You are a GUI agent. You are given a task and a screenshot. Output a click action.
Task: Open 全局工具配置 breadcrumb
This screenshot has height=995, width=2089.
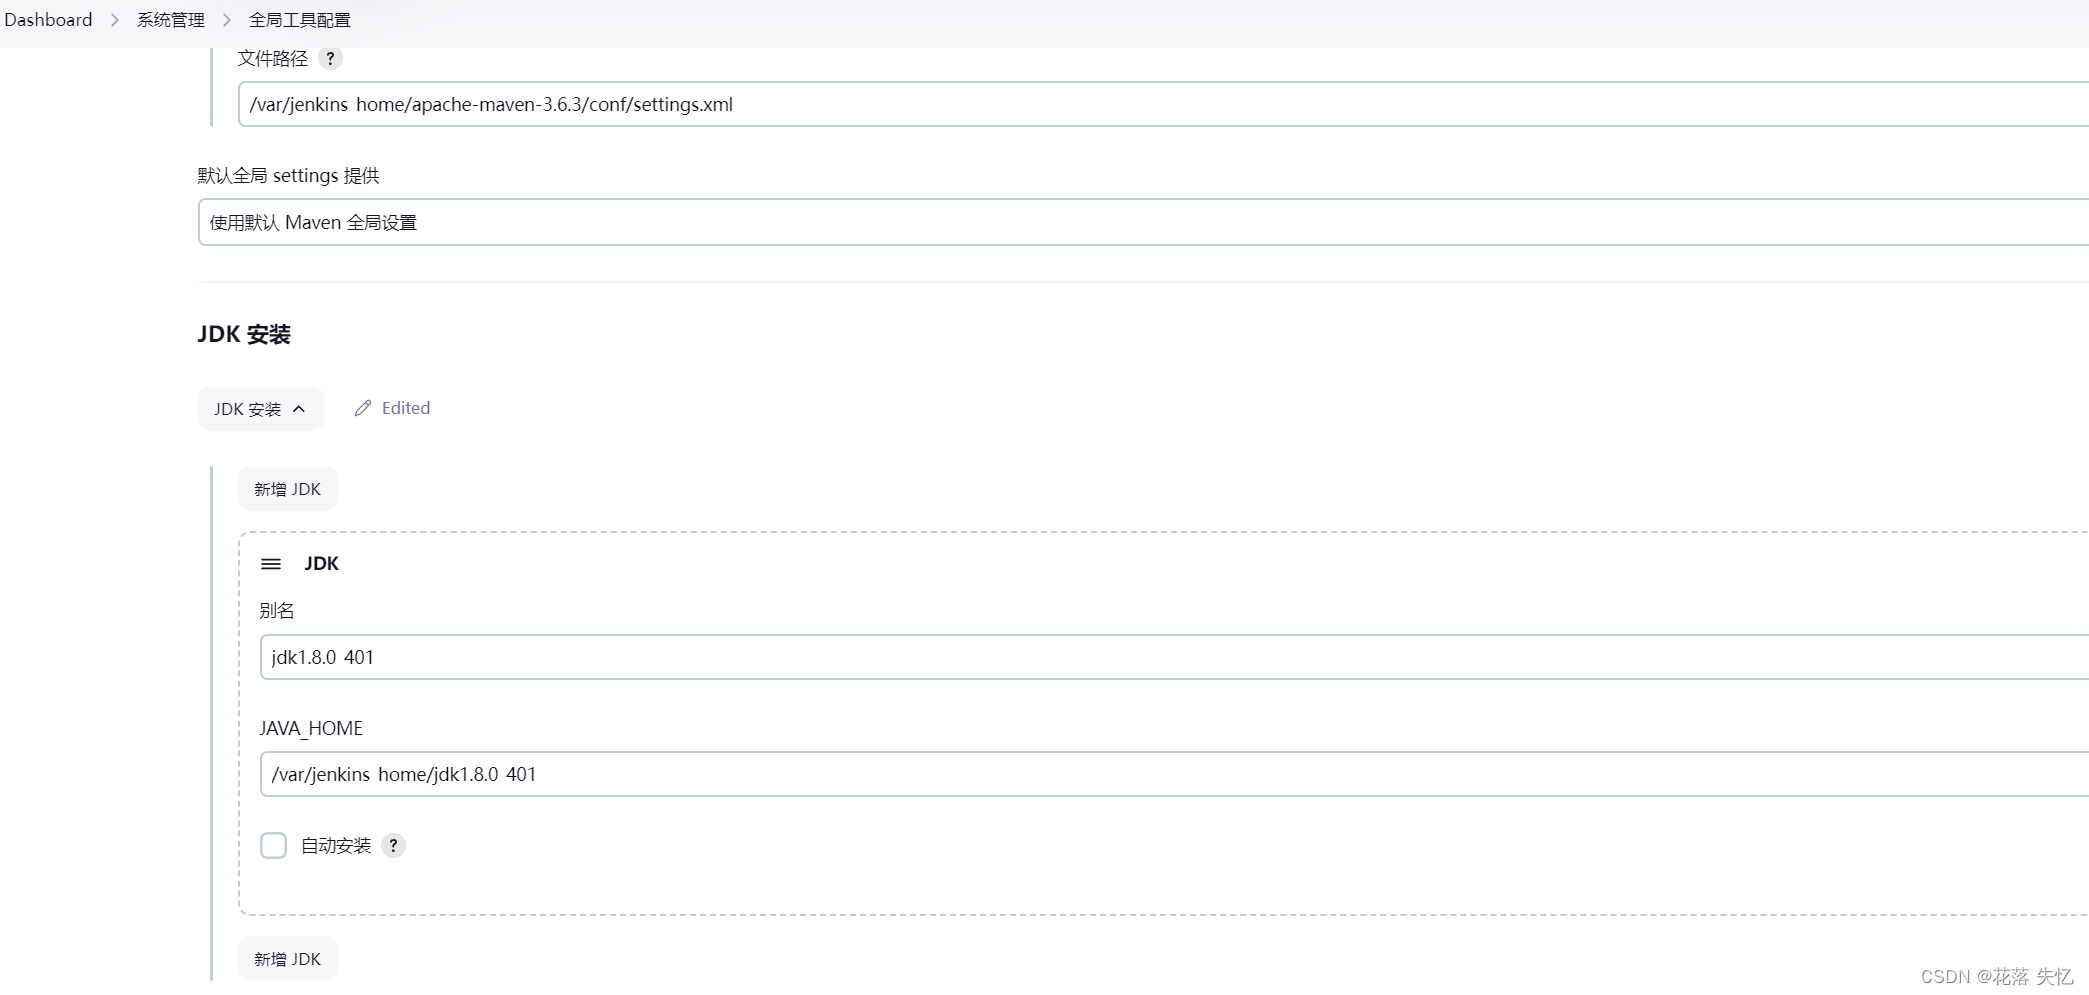(300, 20)
